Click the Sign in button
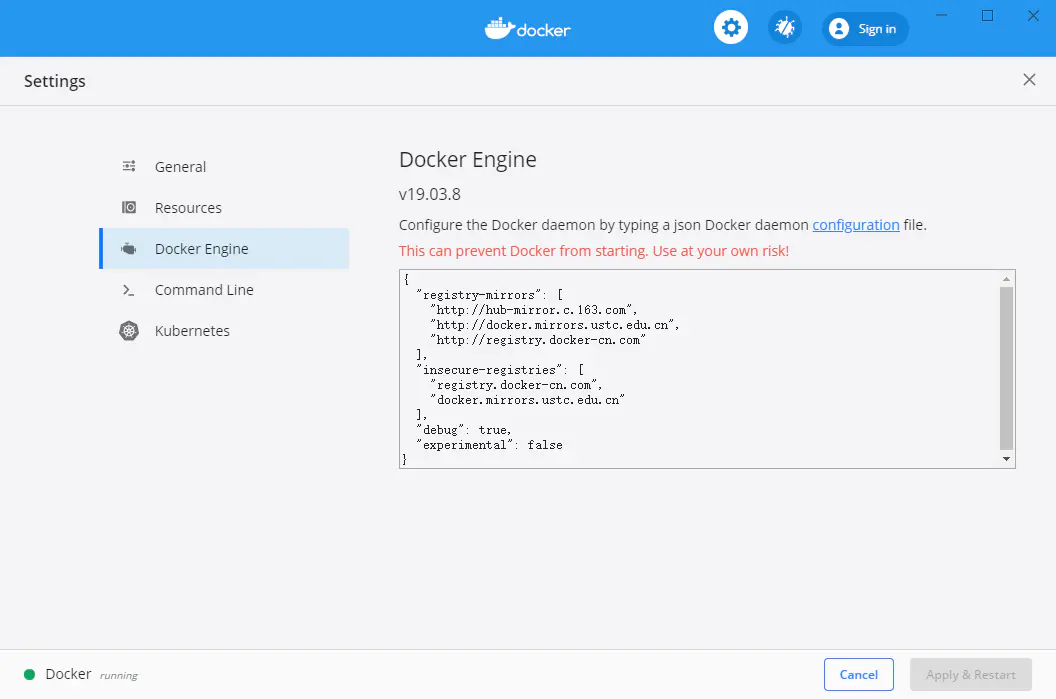The width and height of the screenshot is (1056, 699). pyautogui.click(x=865, y=29)
